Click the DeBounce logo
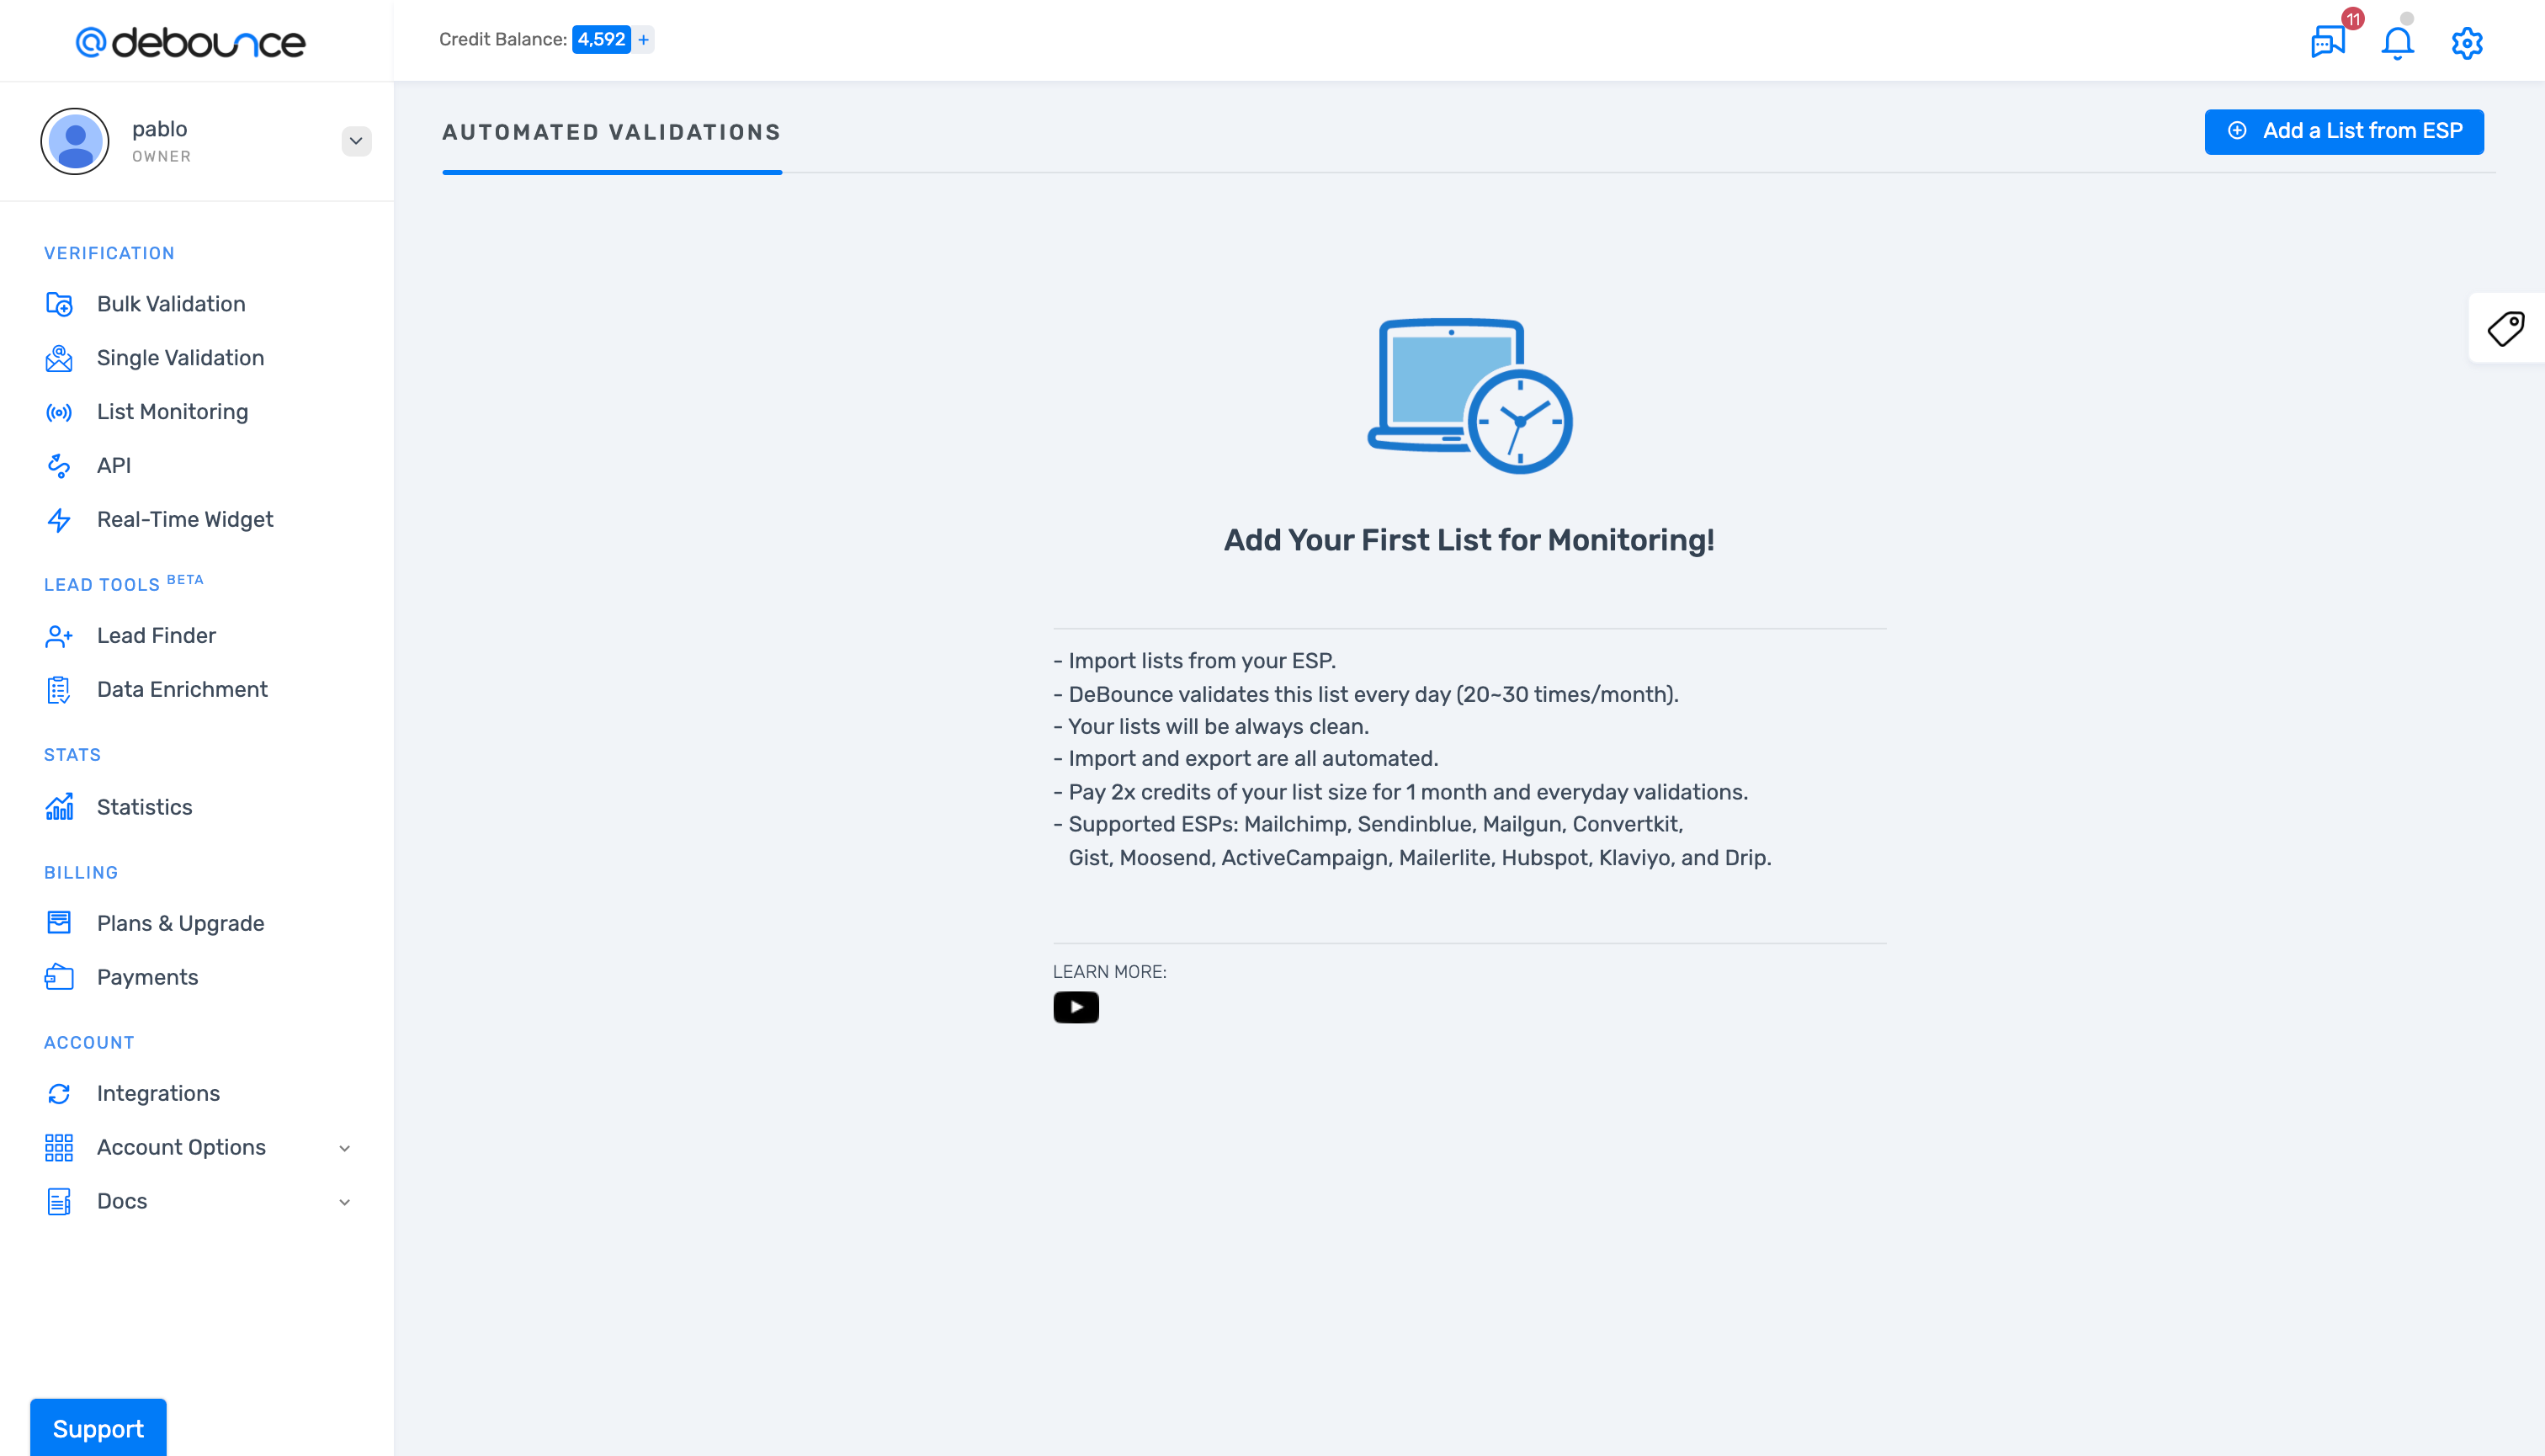This screenshot has height=1456, width=2545. [x=190, y=42]
